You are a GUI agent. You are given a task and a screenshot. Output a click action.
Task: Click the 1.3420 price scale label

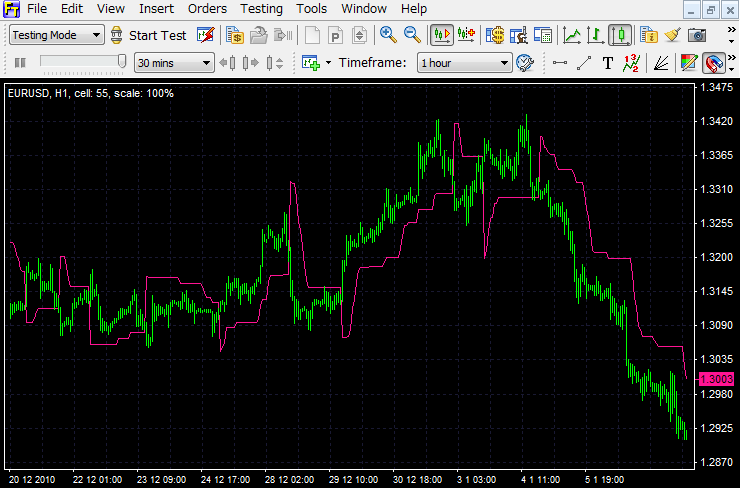coord(716,121)
